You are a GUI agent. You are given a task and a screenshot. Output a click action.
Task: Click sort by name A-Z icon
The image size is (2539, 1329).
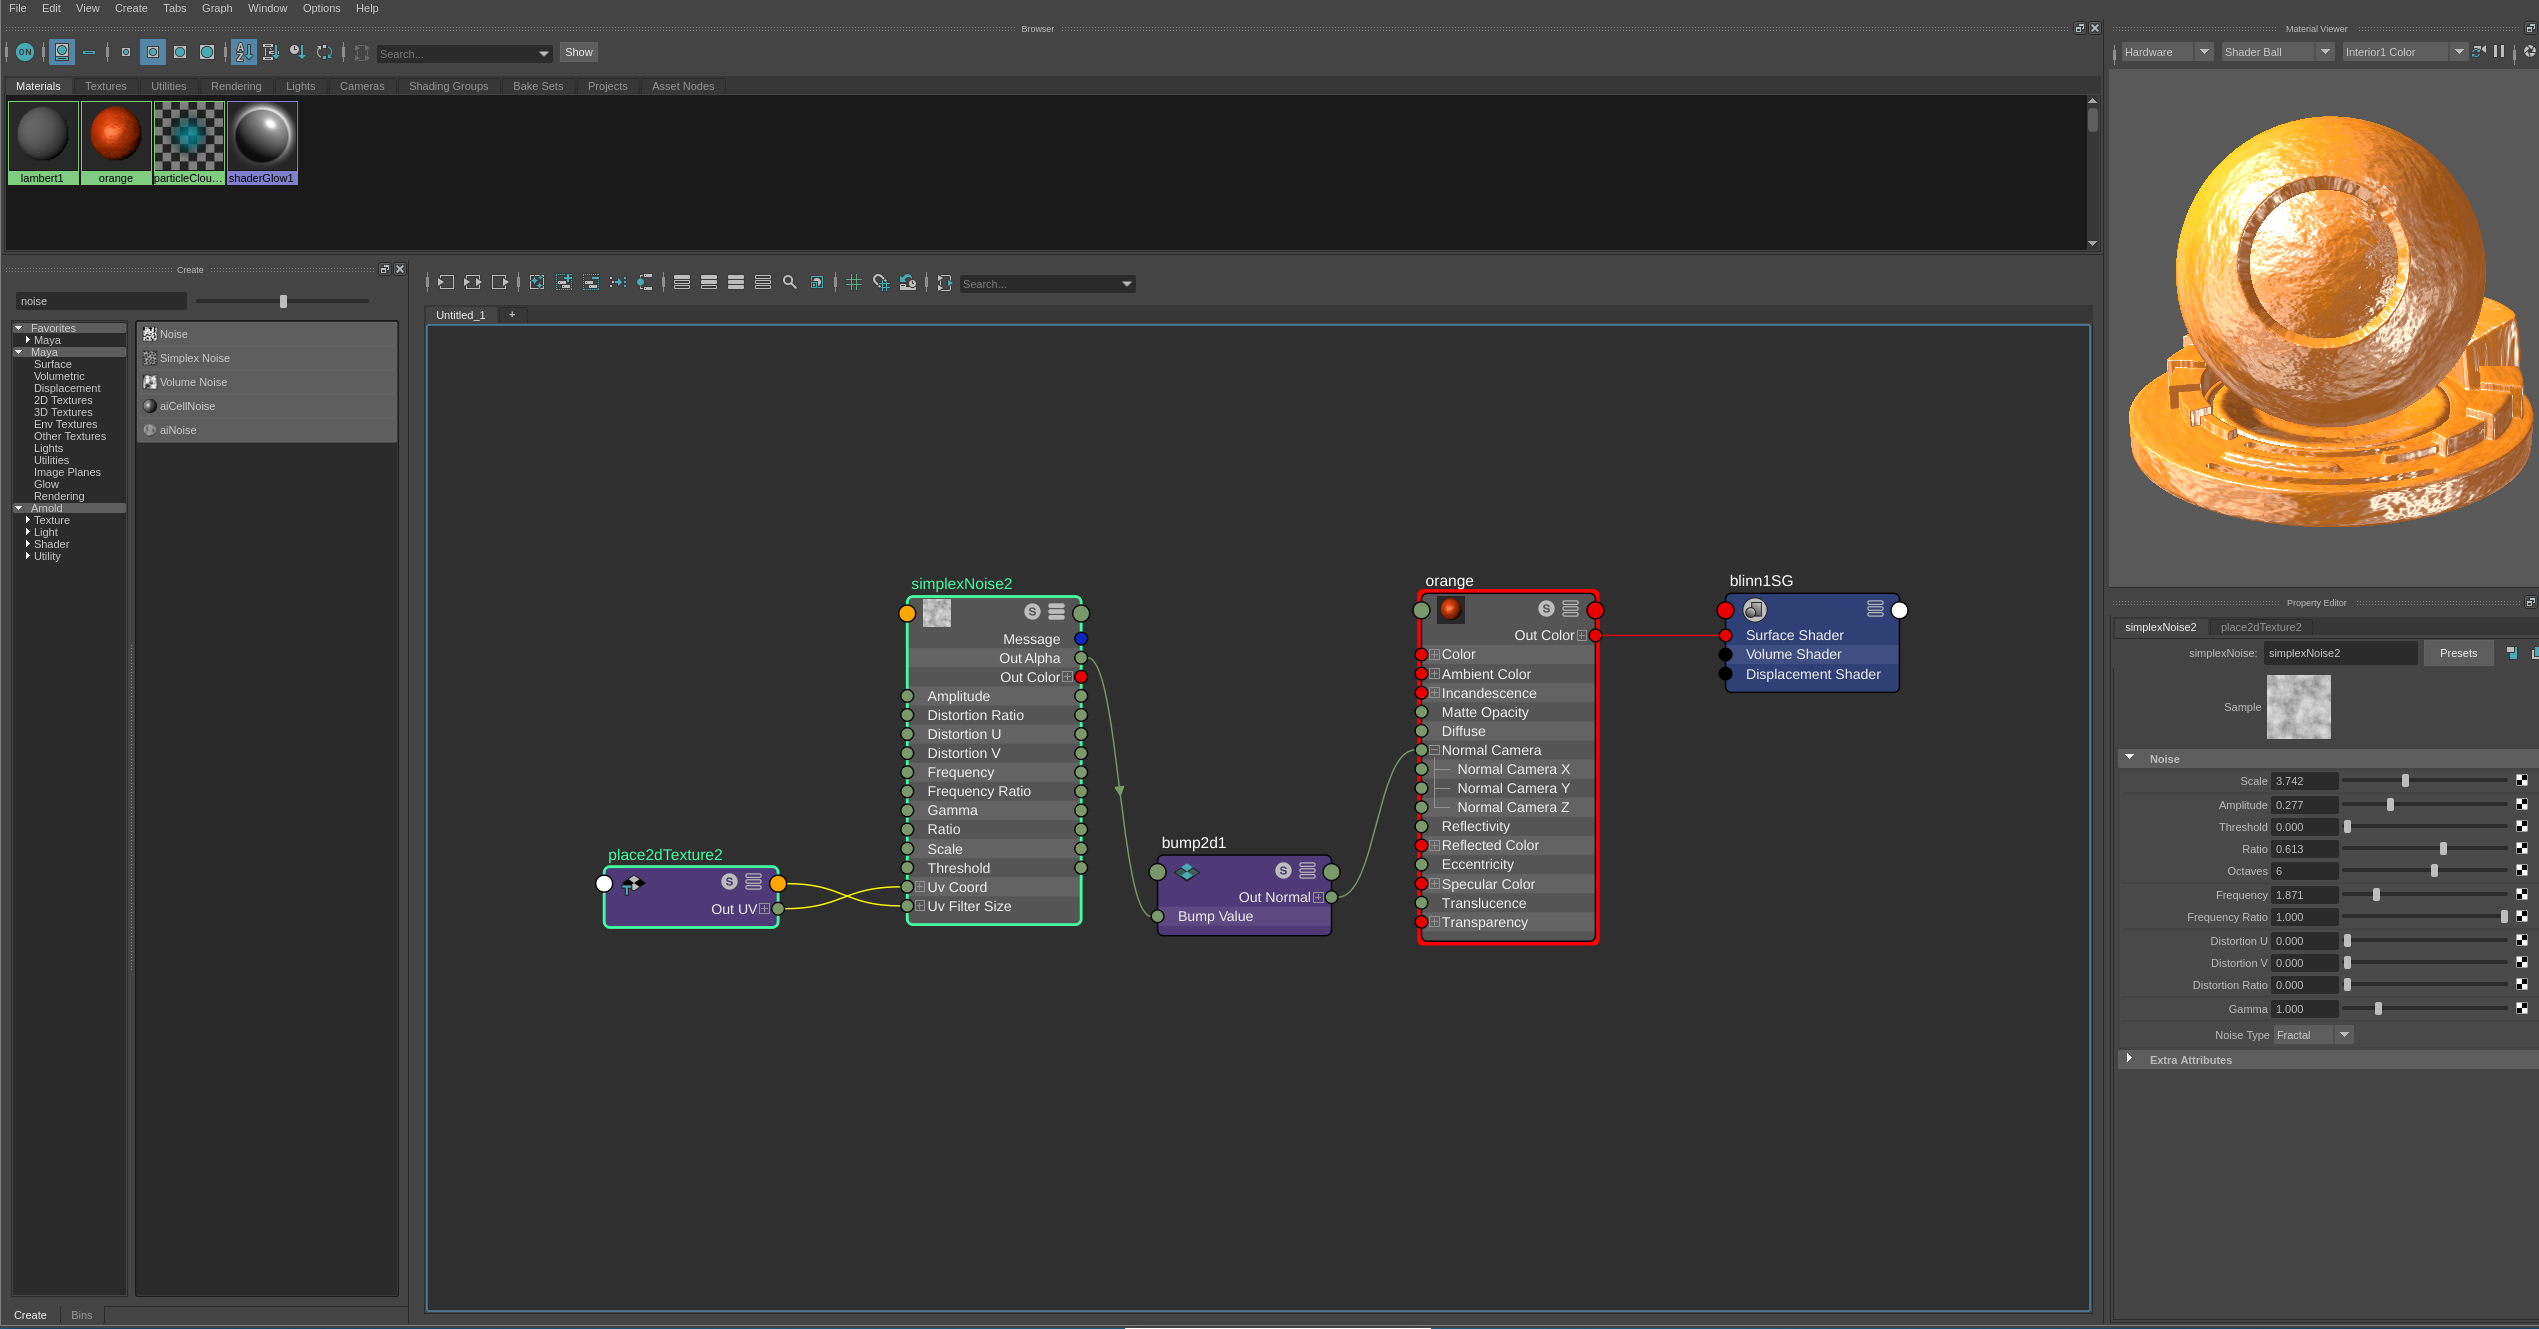click(x=243, y=52)
